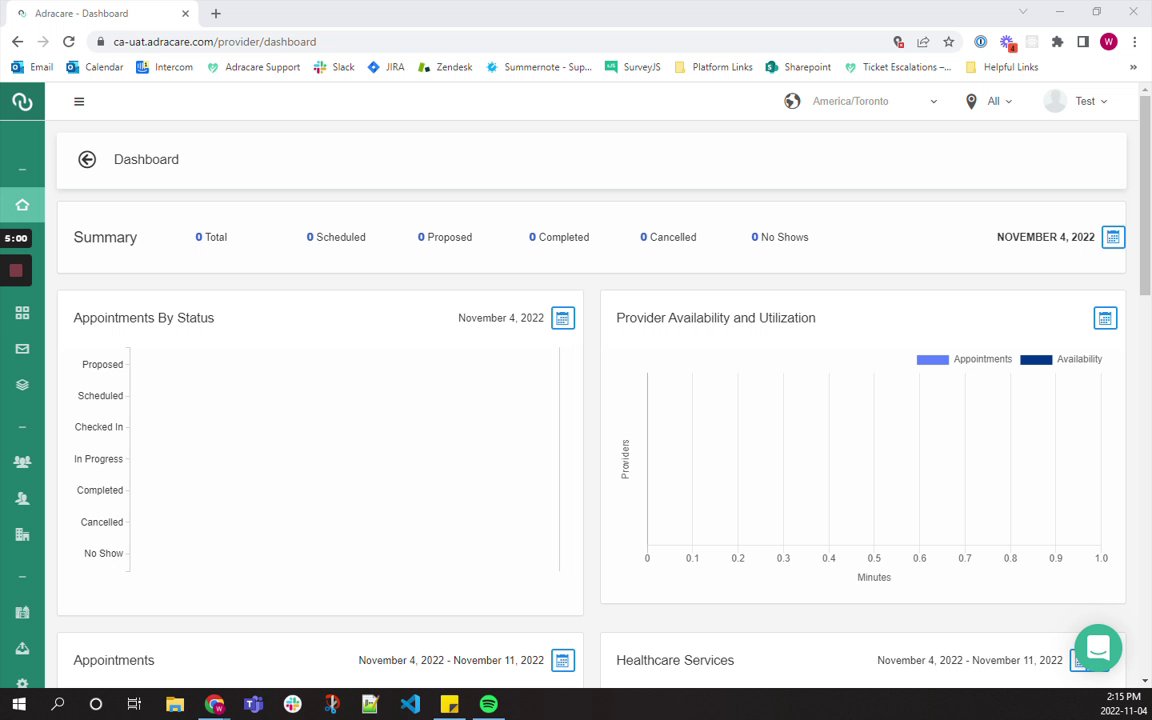Open Visual Studio Code from taskbar
Viewport: 1152px width, 720px height.
[410, 704]
